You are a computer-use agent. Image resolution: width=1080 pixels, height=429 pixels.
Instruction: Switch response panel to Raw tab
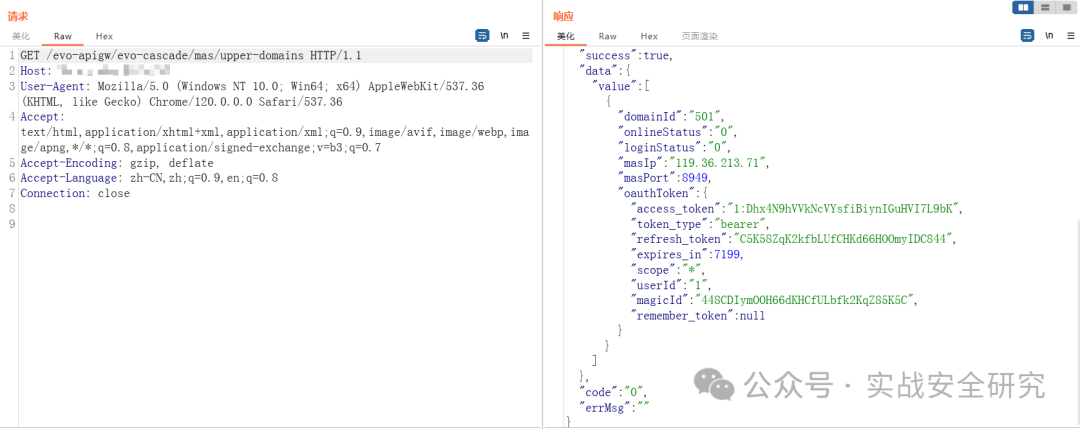pos(608,36)
